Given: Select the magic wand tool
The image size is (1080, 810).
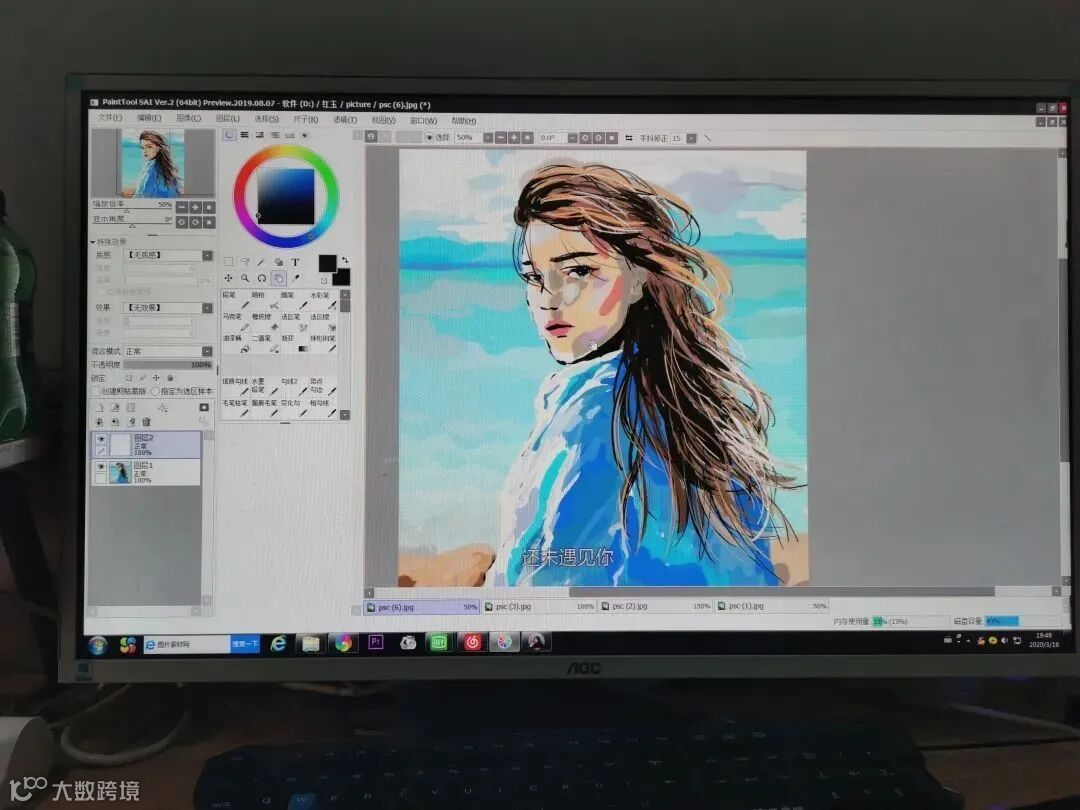Looking at the screenshot, I should tap(261, 262).
